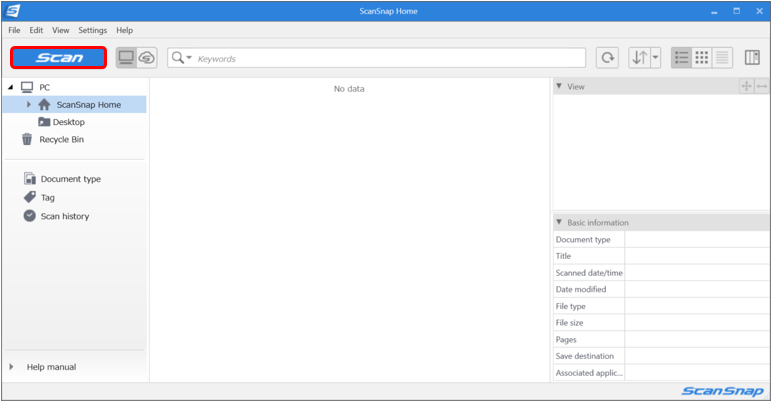Close the ScanSnap Home window
Image resolution: width=772 pixels, height=401 pixels.
[759, 11]
